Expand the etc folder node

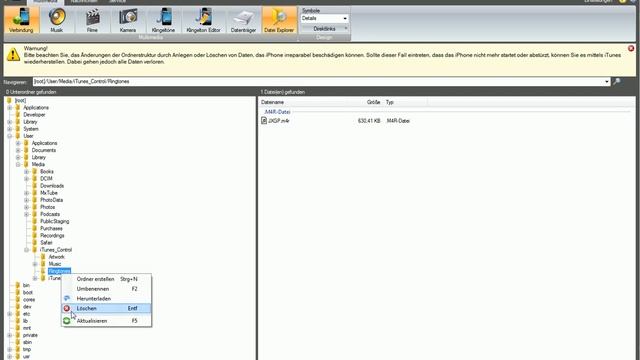point(10,314)
